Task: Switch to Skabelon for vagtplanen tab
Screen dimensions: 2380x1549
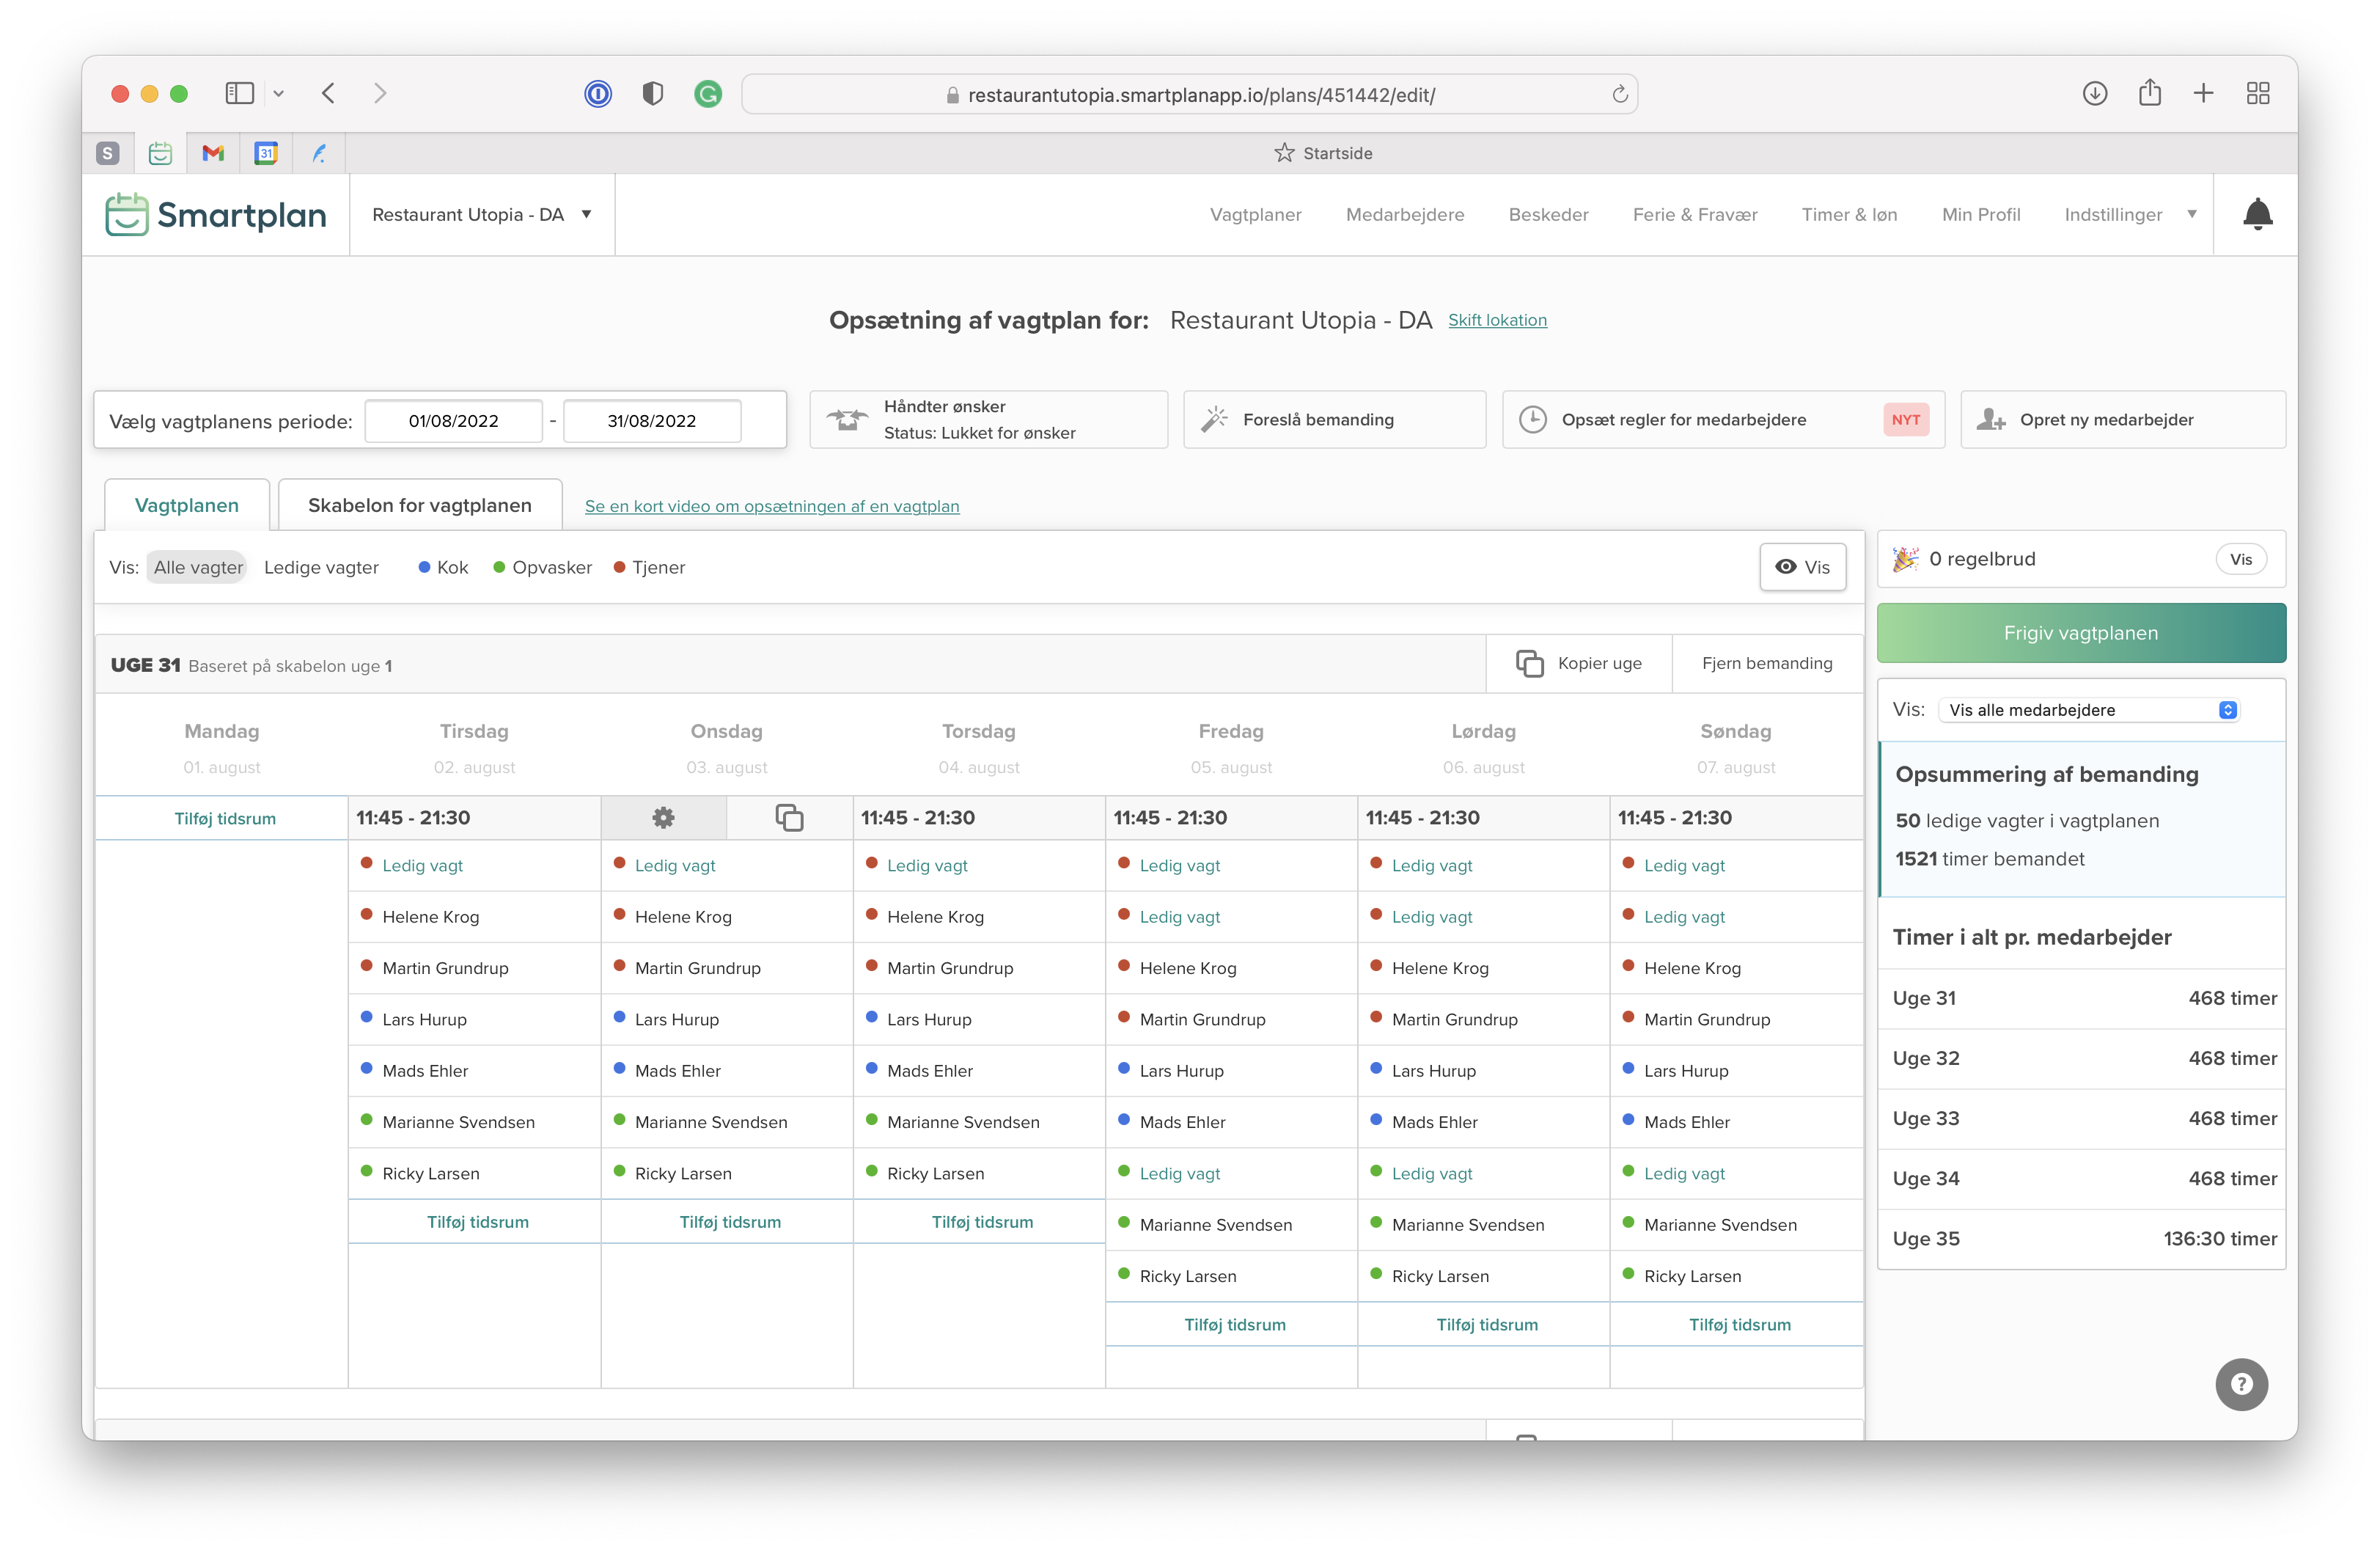Action: point(420,505)
